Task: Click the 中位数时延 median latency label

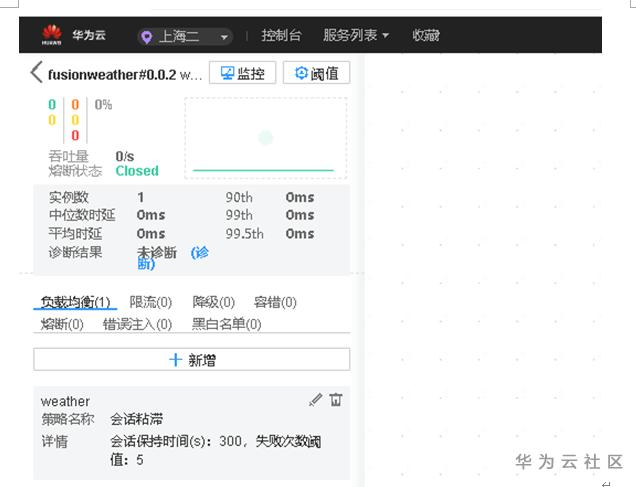Action: (x=82, y=215)
